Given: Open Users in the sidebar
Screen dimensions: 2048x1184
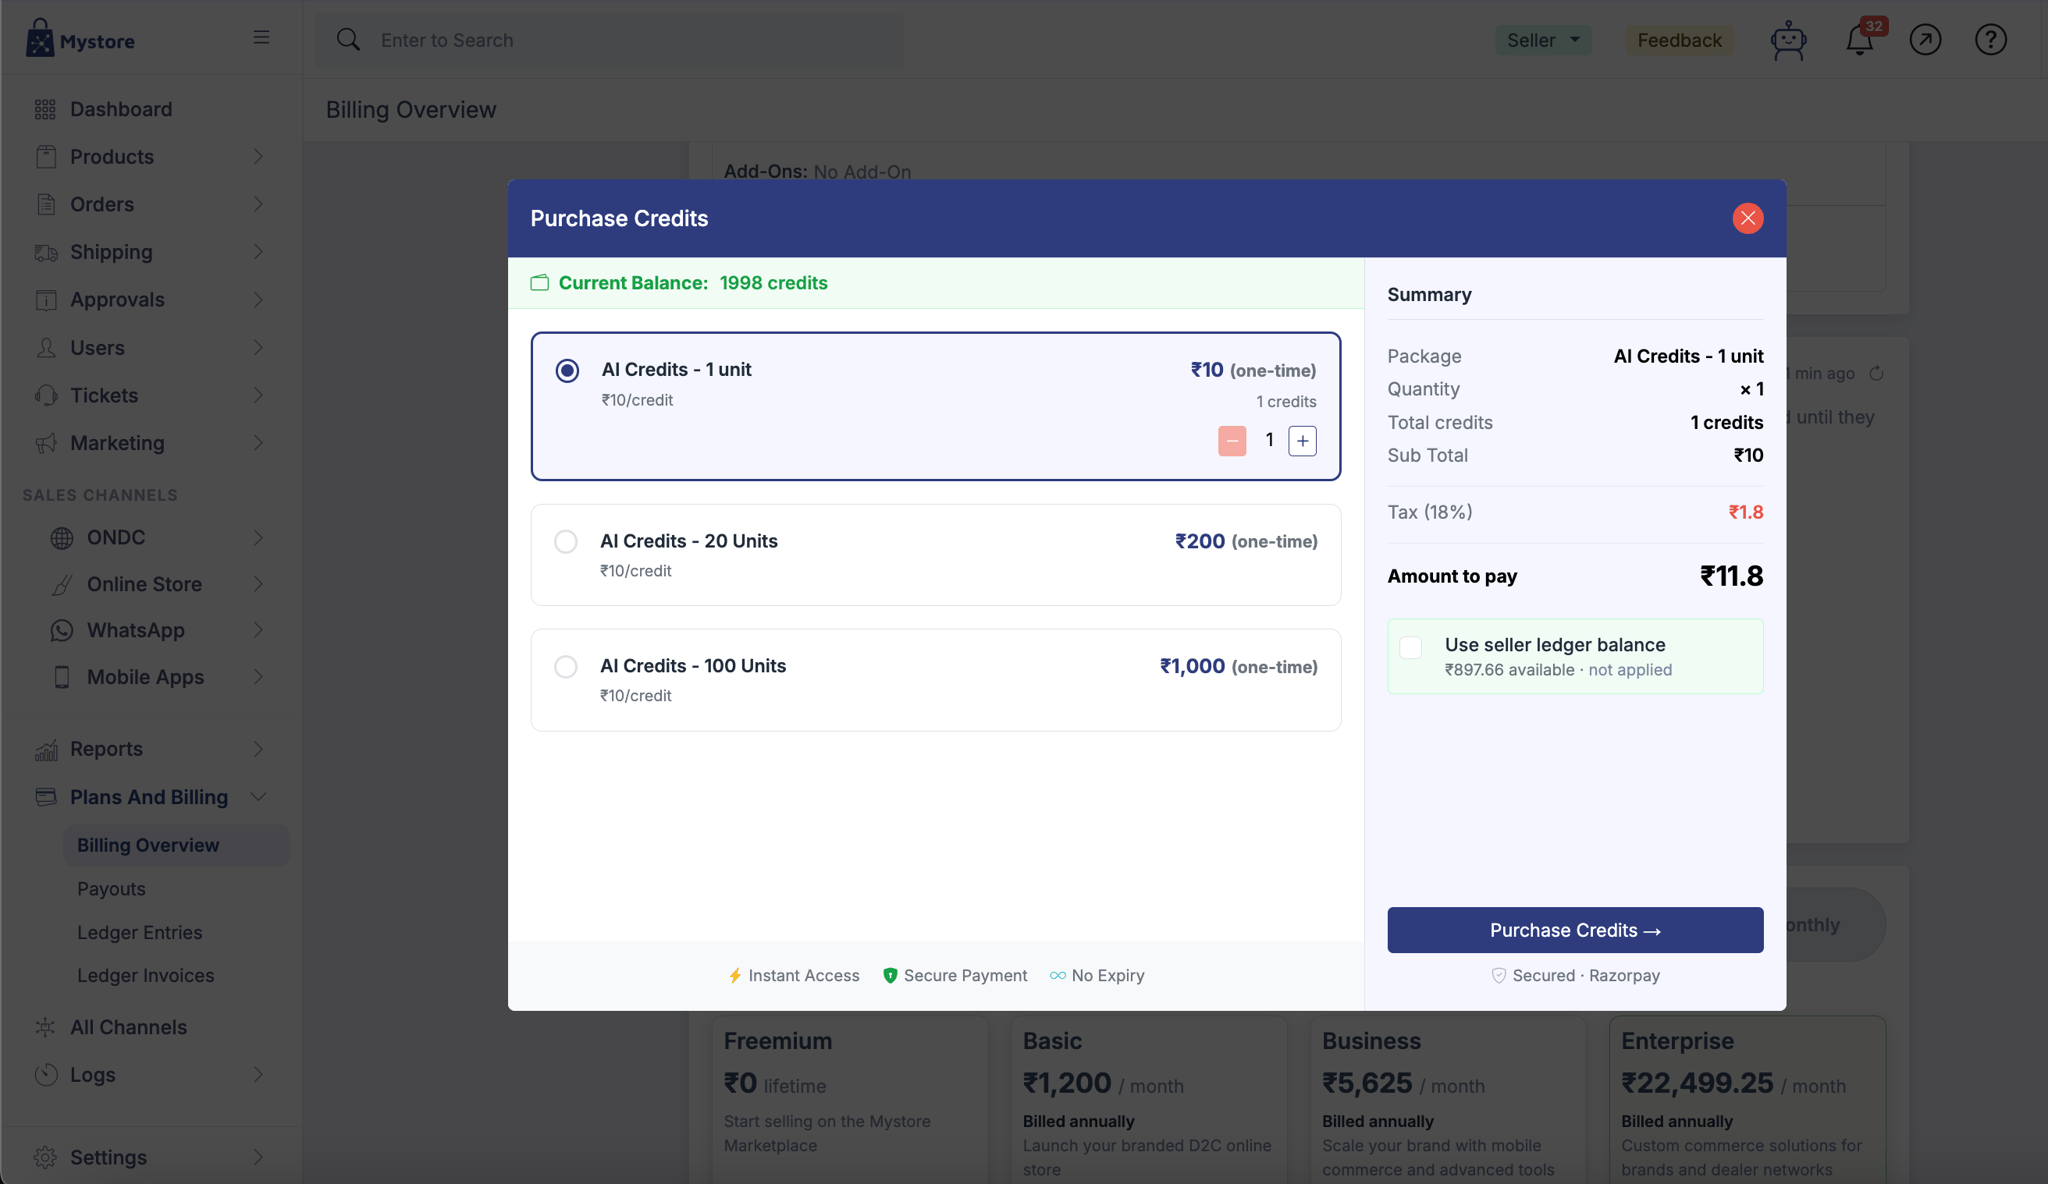Looking at the screenshot, I should click(x=97, y=348).
